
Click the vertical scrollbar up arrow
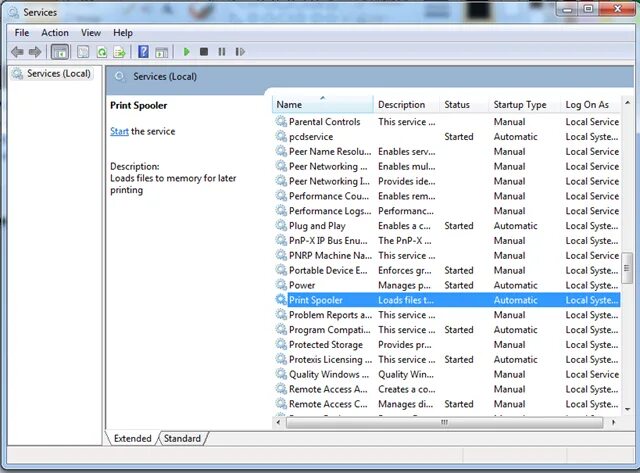click(627, 102)
